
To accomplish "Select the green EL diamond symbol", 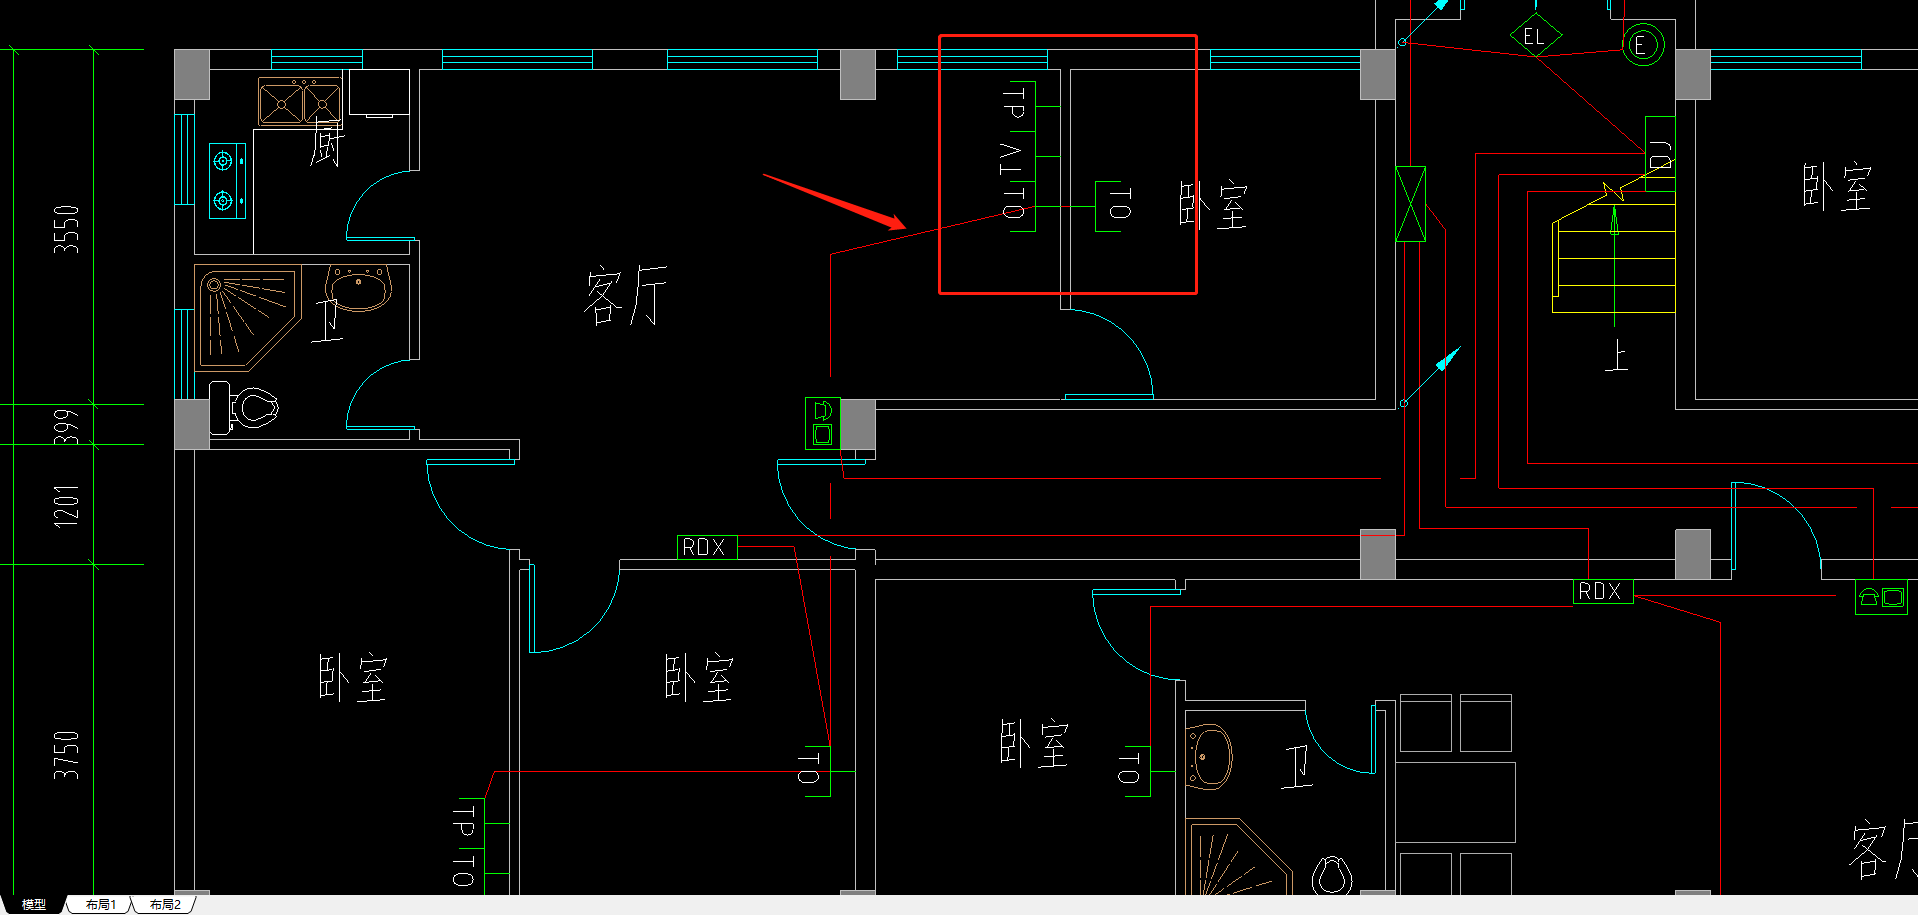I will pyautogui.click(x=1535, y=37).
